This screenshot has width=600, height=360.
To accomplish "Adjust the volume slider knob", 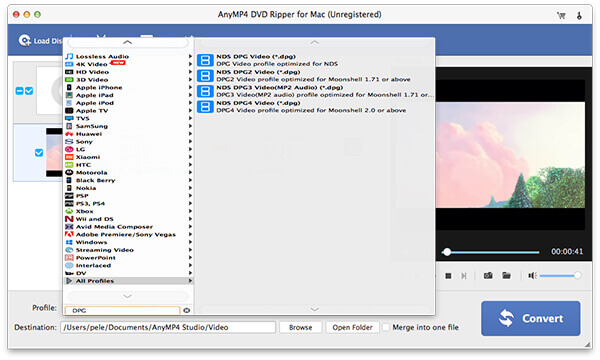I will click(577, 275).
